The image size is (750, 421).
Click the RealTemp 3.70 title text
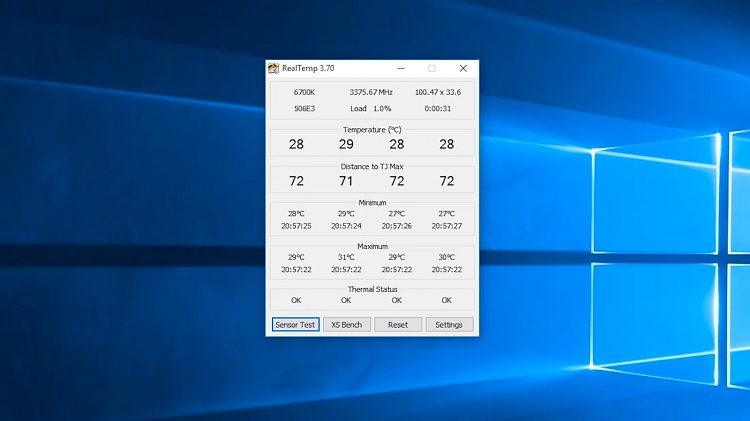pos(308,68)
